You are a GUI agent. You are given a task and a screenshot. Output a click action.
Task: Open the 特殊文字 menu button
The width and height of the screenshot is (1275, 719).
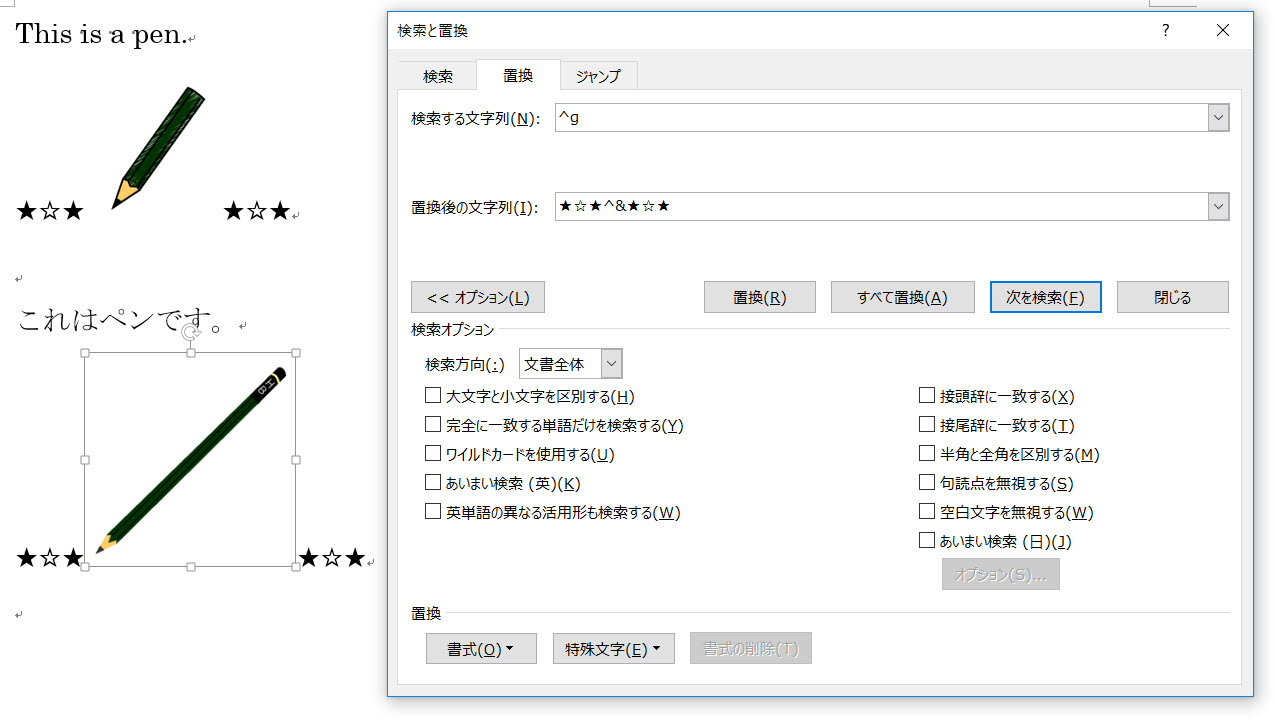pos(613,649)
